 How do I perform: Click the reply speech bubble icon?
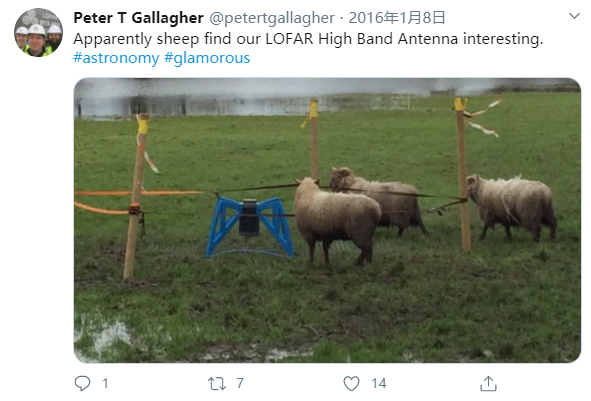coord(82,383)
